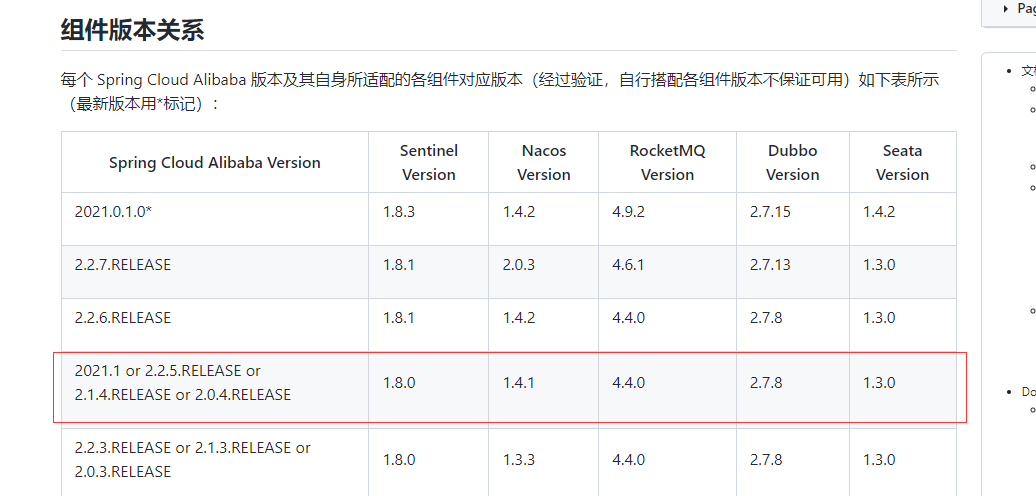Click the Dubbo Version column header
Image resolution: width=1036 pixels, height=496 pixels.
(x=792, y=162)
